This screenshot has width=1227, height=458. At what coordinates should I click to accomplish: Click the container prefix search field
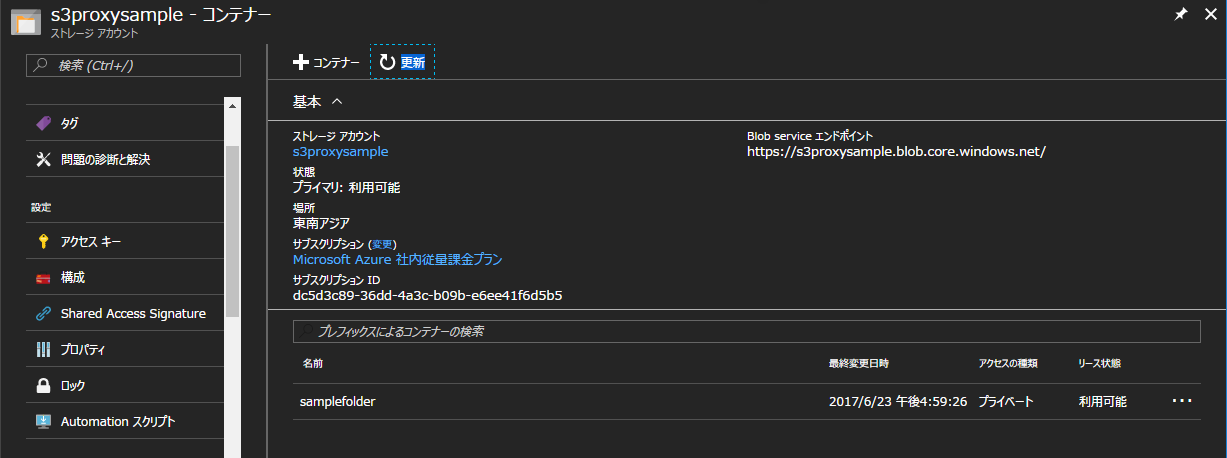click(746, 331)
